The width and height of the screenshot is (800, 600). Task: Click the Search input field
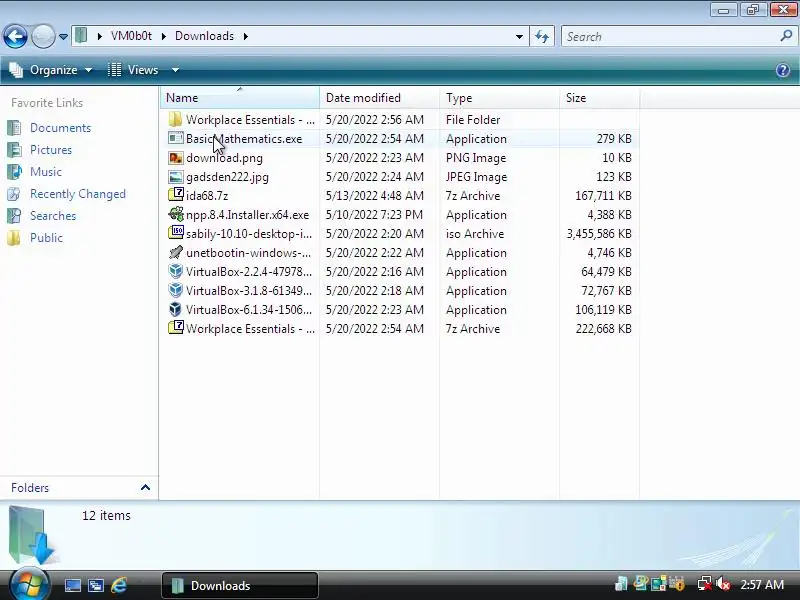point(670,36)
